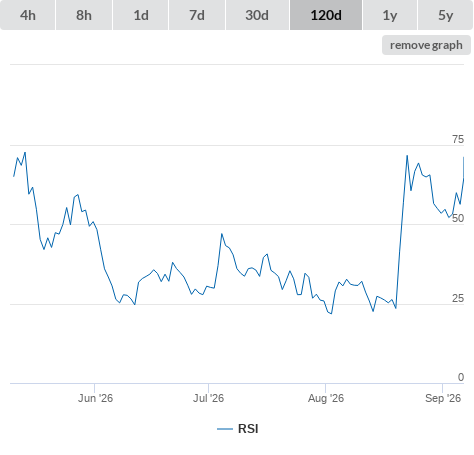
Task: Click the 50 level gridline label
Action: 458,218
